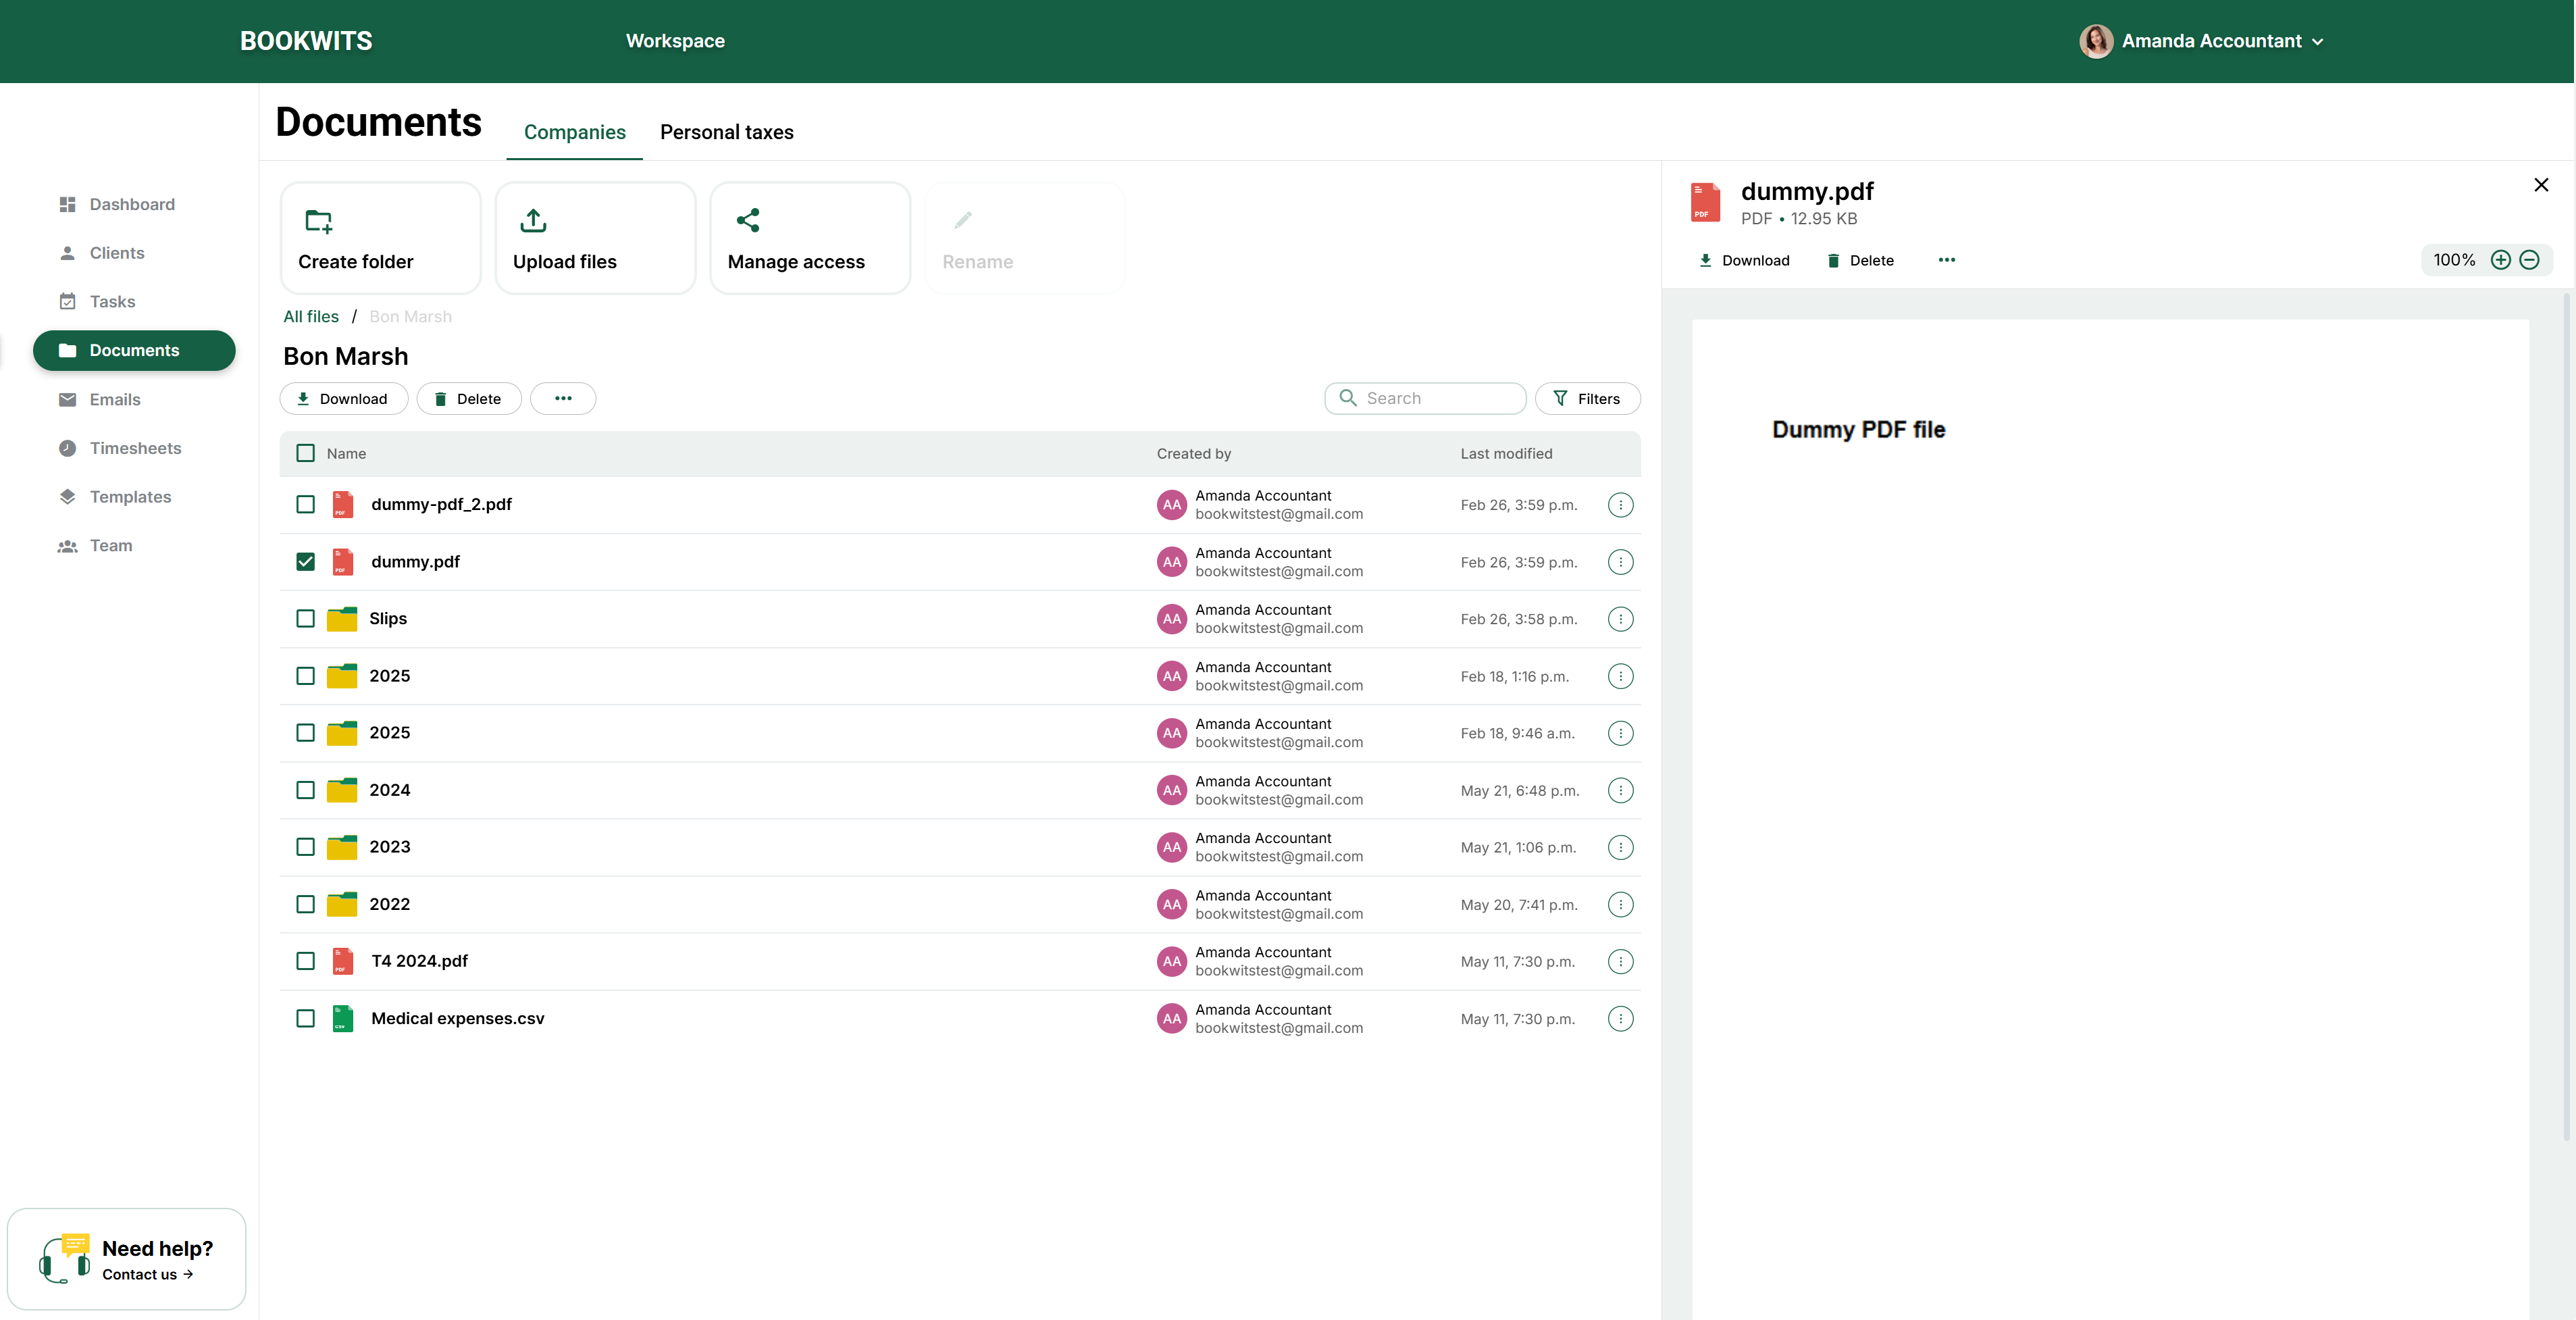The width and height of the screenshot is (2576, 1320).
Task: Uncheck the dummy.pdf checkbox
Action: pos(305,562)
